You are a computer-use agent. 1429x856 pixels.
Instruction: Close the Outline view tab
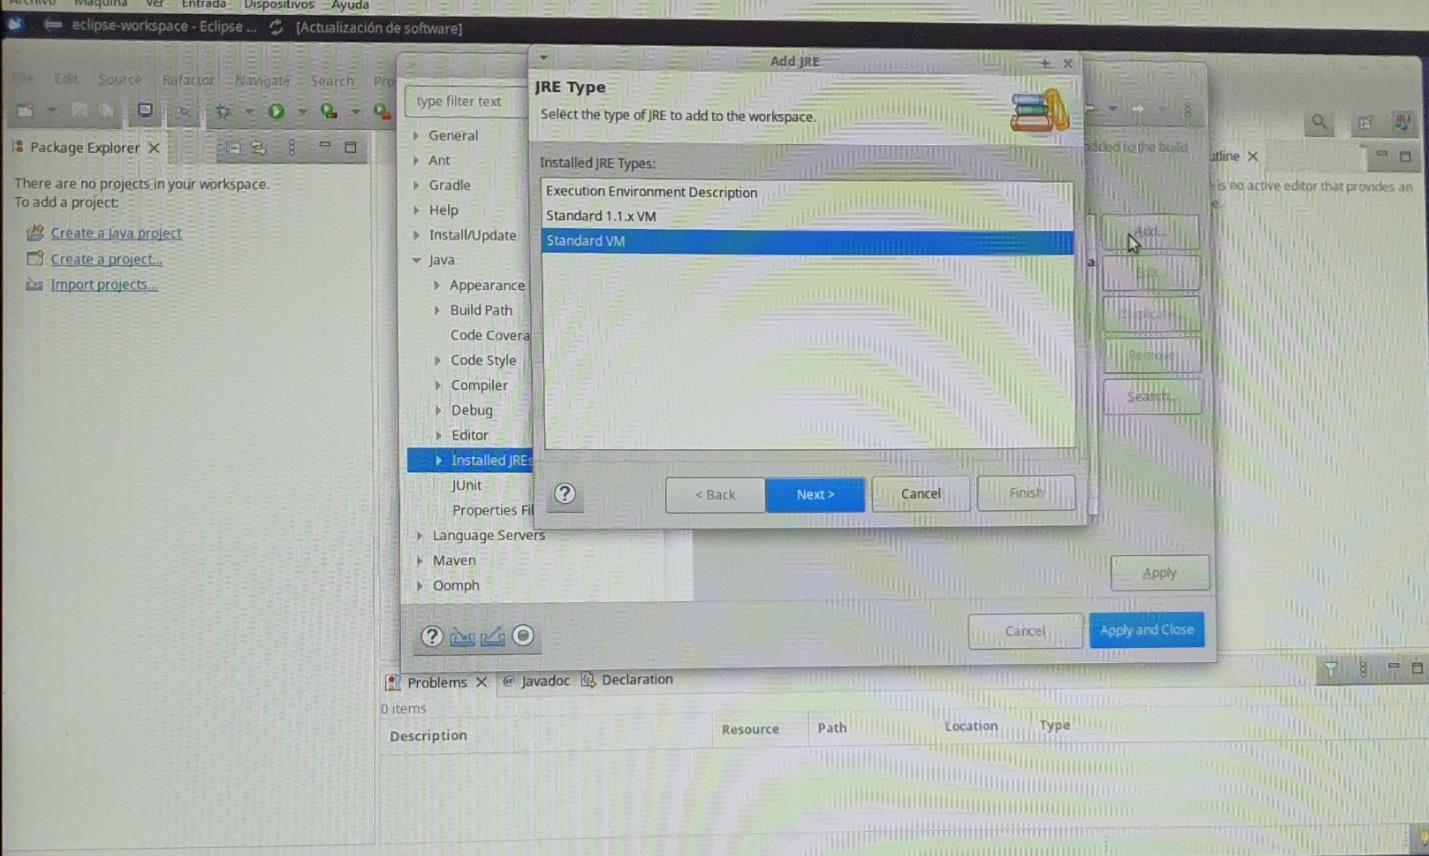point(1253,156)
